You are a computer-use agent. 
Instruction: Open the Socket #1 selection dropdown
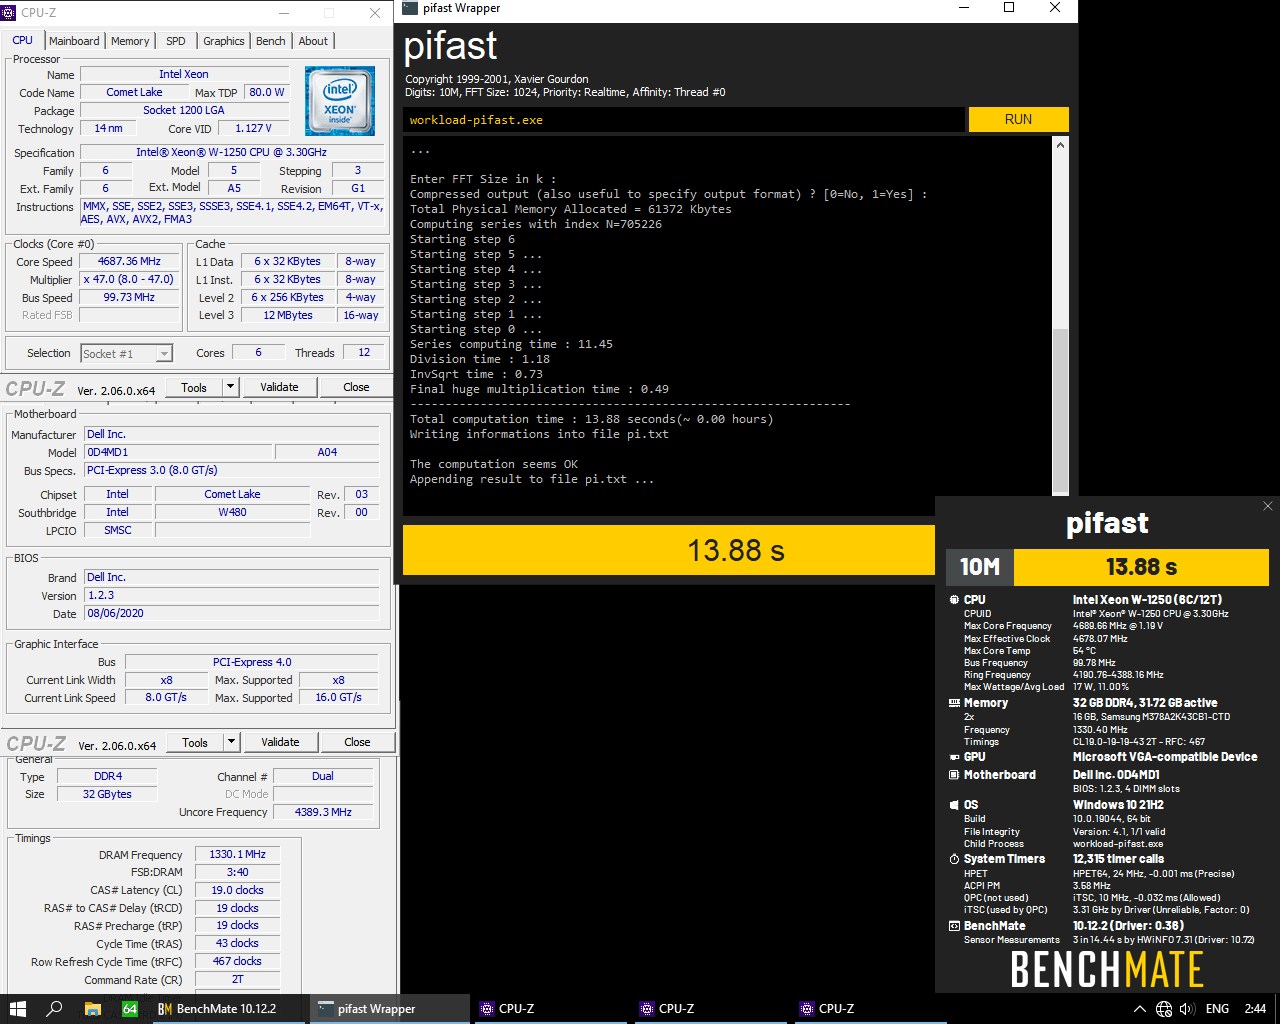click(126, 353)
